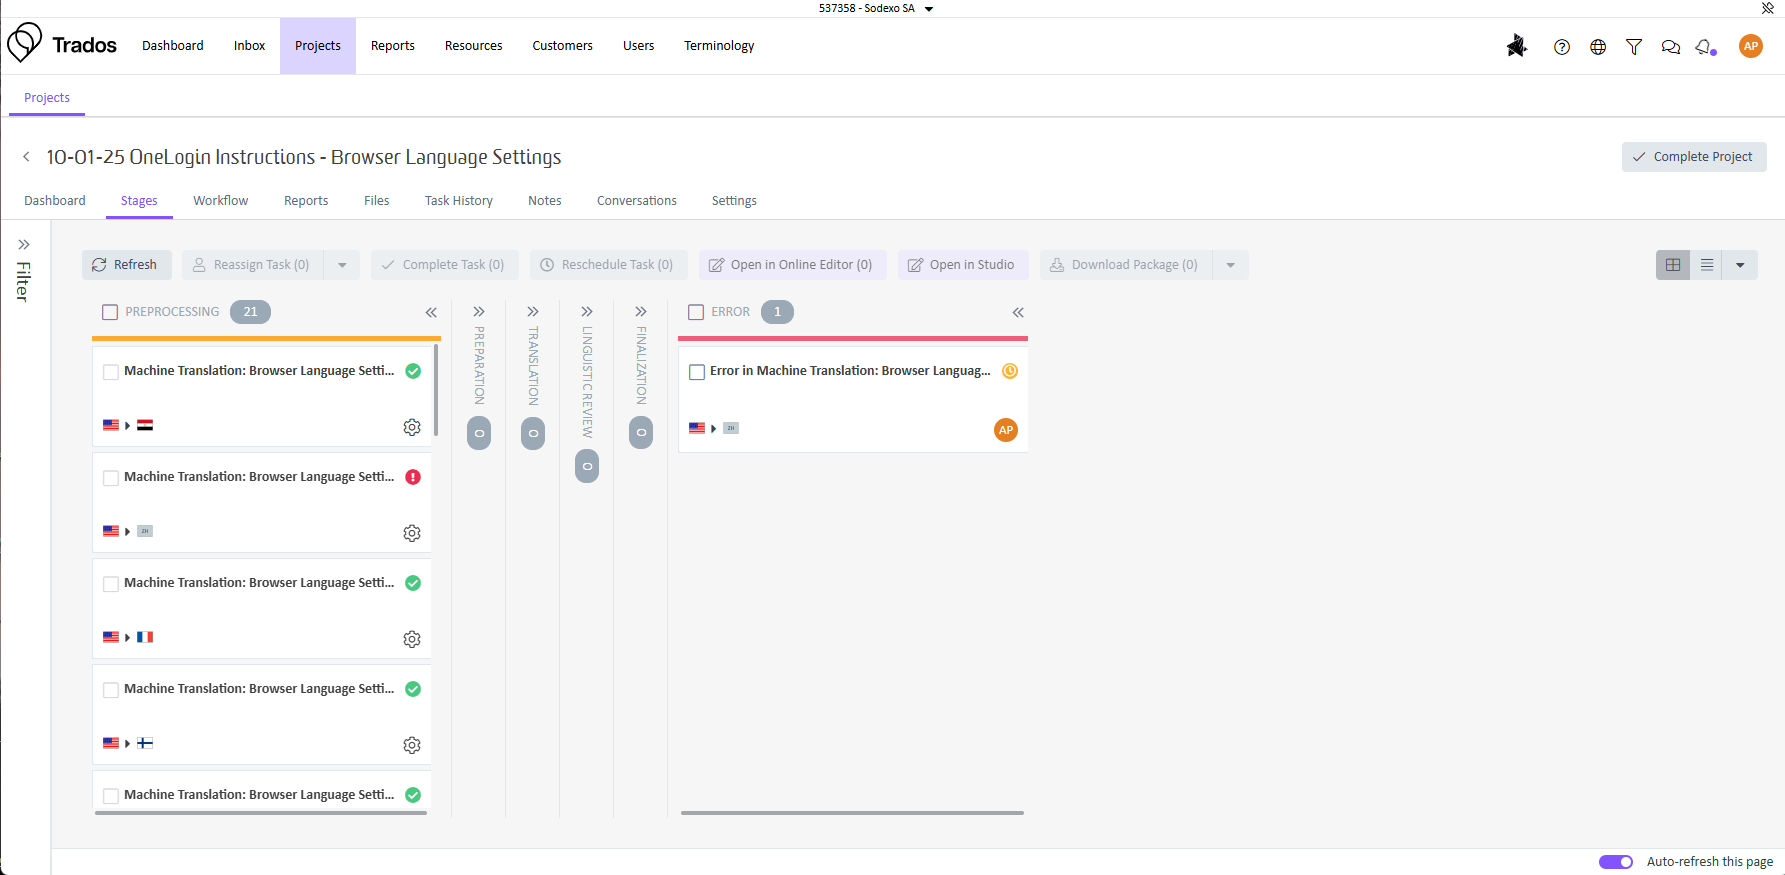This screenshot has width=1785, height=875.
Task: Open the conversations chat bubbles icon
Action: pyautogui.click(x=1670, y=47)
